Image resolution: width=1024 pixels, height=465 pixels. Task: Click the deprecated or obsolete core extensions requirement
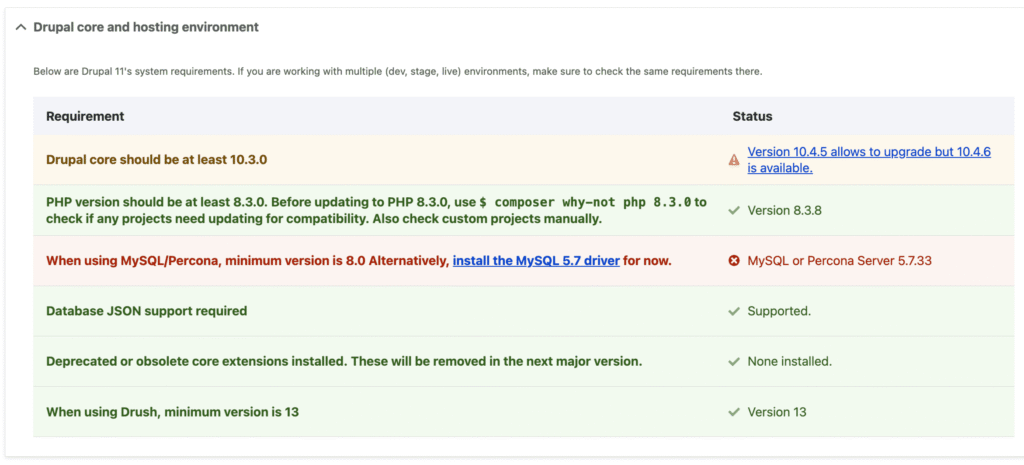(344, 361)
